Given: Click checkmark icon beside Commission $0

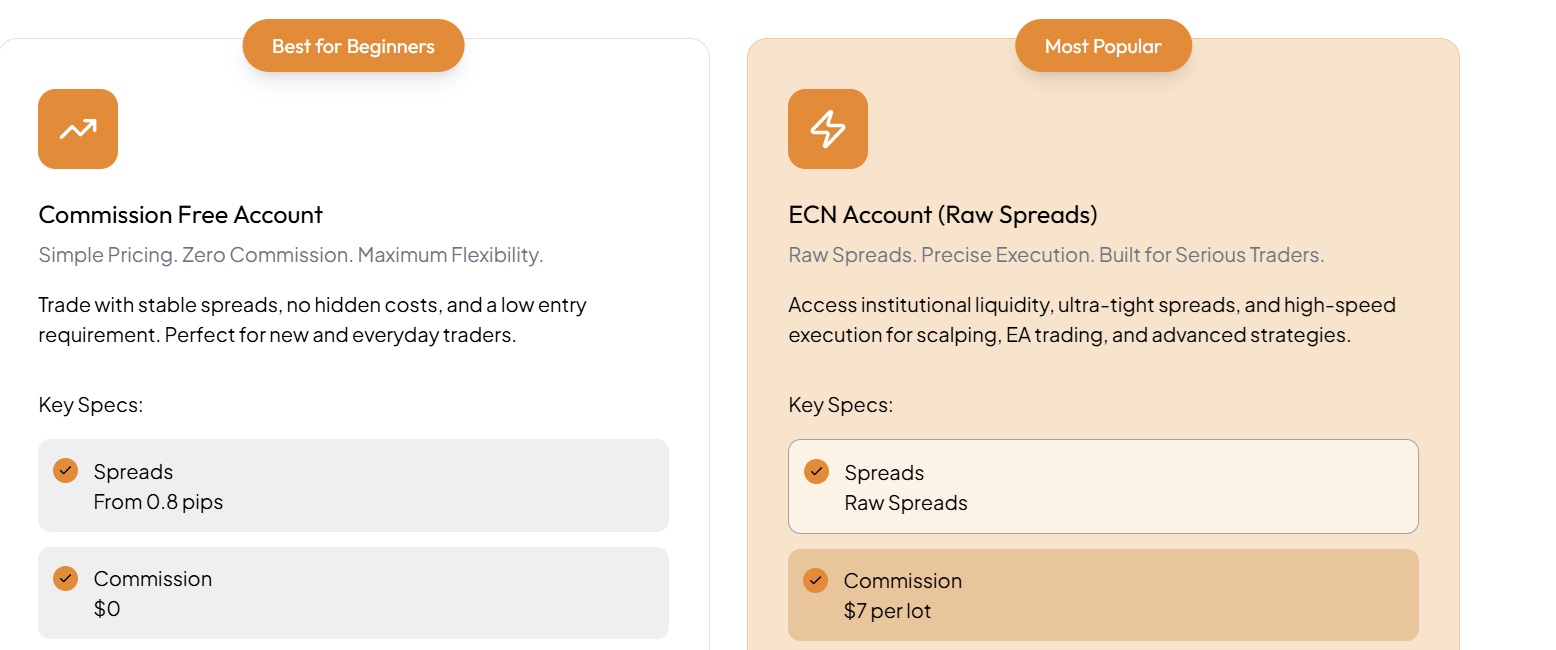Looking at the screenshot, I should point(66,577).
